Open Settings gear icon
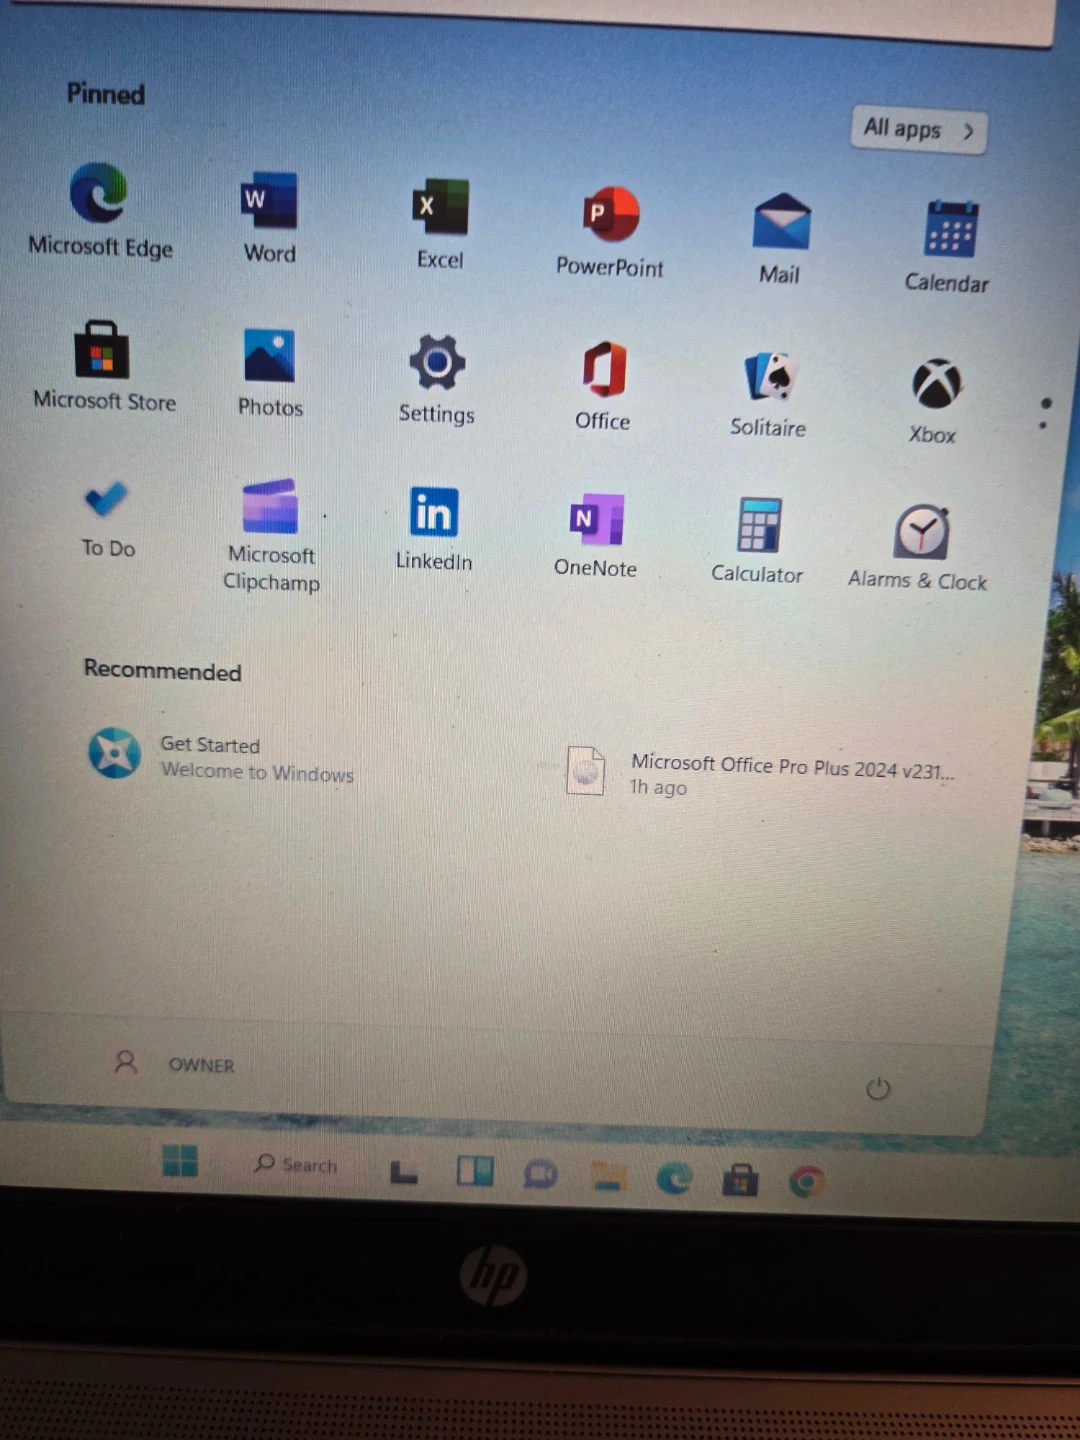Screen dimensions: 1080x1440 click(437, 363)
